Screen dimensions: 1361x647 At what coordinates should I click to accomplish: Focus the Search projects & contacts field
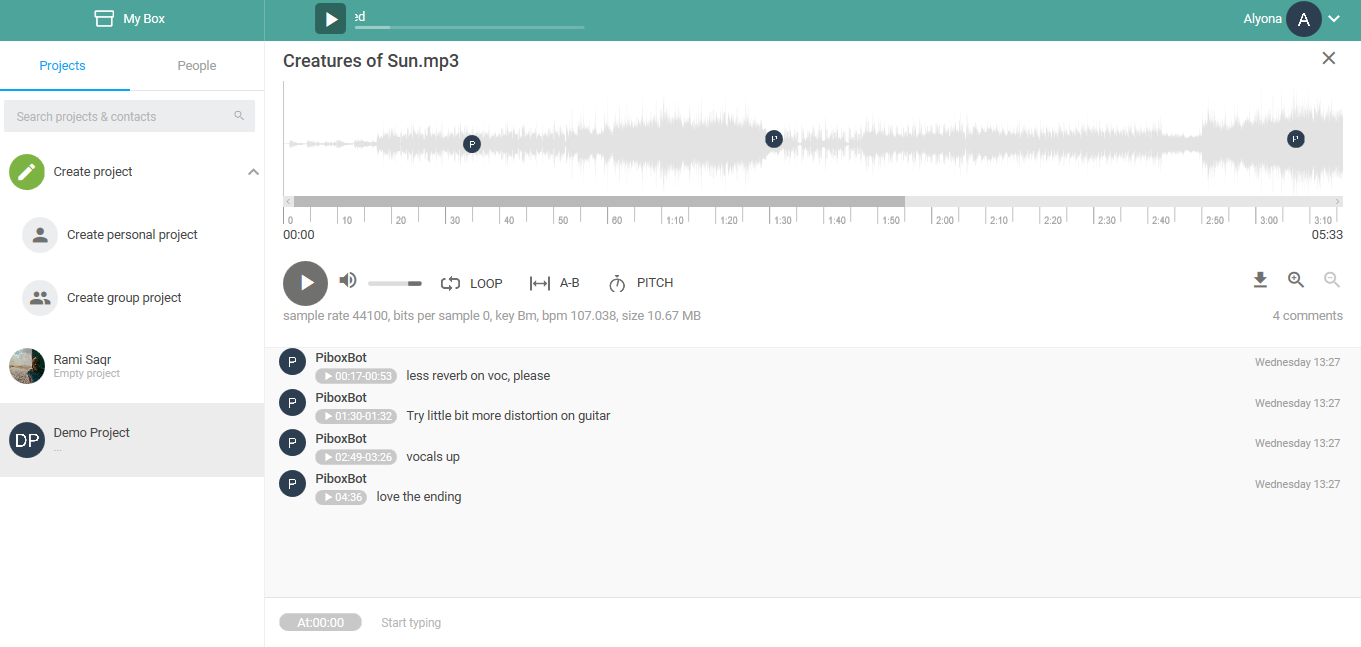[x=129, y=116]
